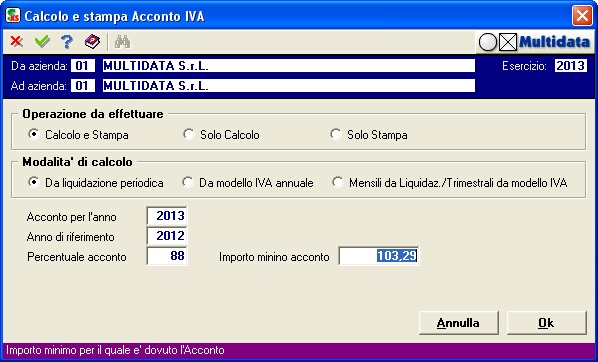Click the Da azienda name field
The height and width of the screenshot is (362, 598).
[x=289, y=66]
